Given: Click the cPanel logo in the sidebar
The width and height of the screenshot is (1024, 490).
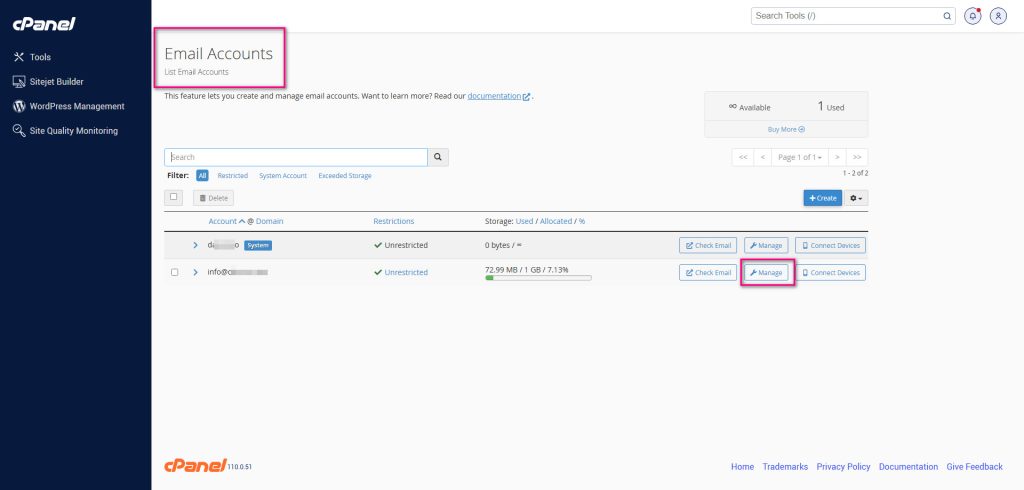Looking at the screenshot, I should pyautogui.click(x=44, y=24).
